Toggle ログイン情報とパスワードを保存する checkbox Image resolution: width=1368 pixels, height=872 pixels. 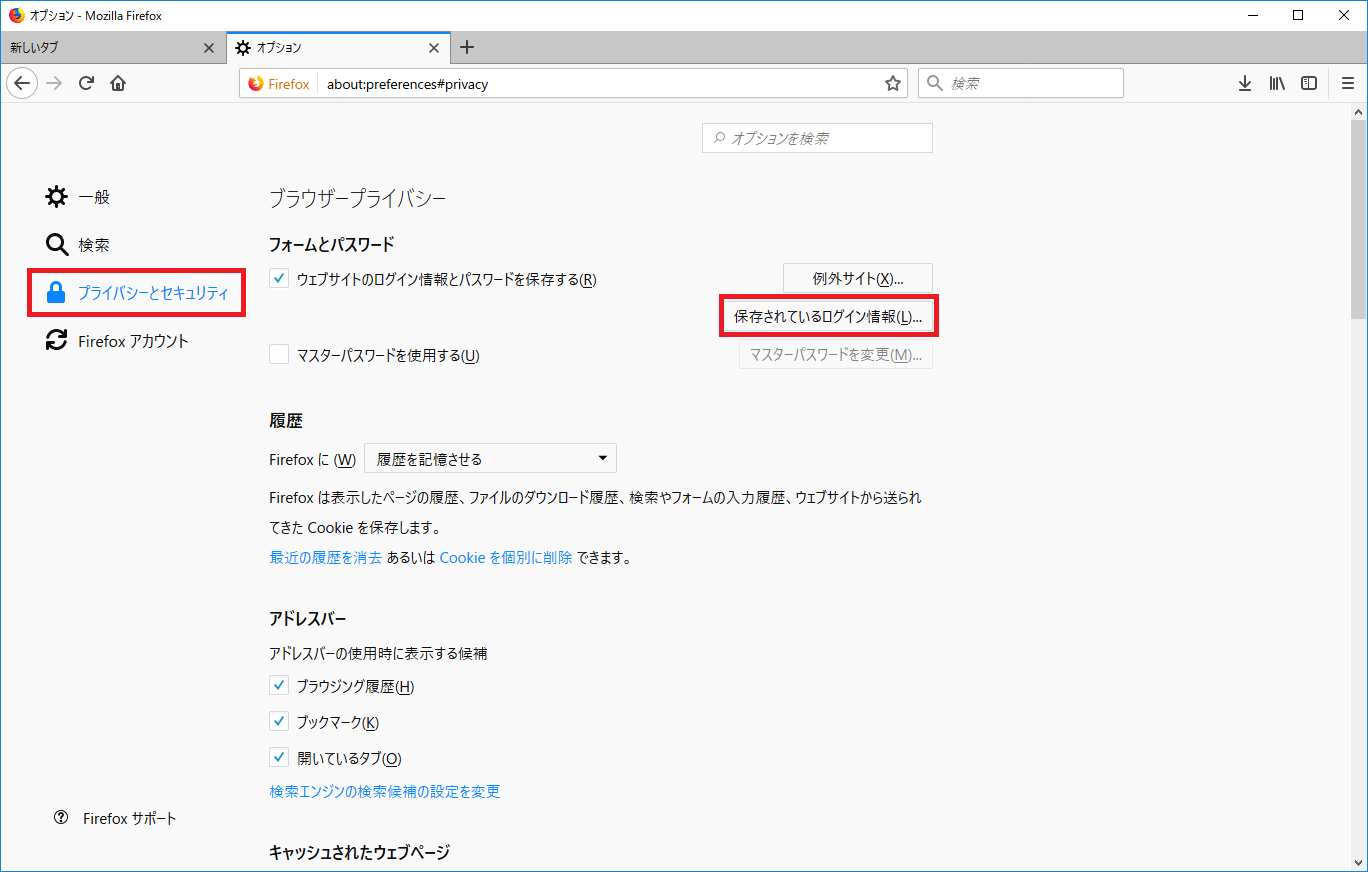(x=279, y=279)
